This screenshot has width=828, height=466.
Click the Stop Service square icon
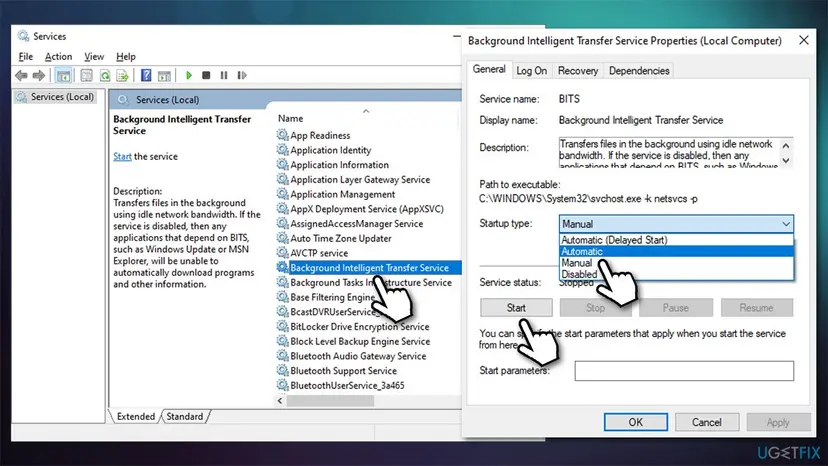coord(206,76)
